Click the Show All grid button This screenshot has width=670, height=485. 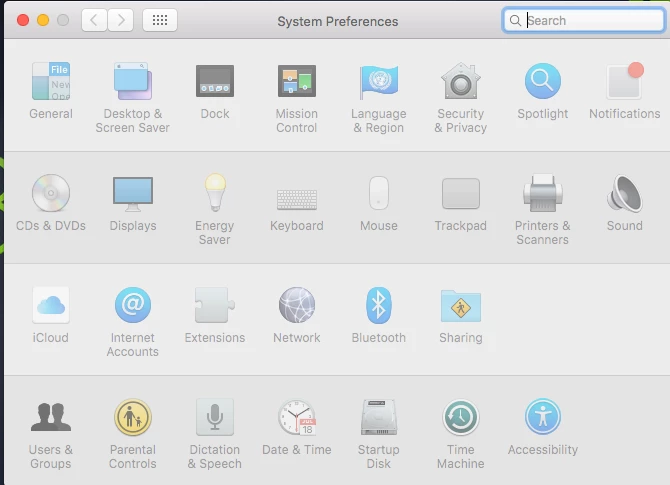click(160, 20)
